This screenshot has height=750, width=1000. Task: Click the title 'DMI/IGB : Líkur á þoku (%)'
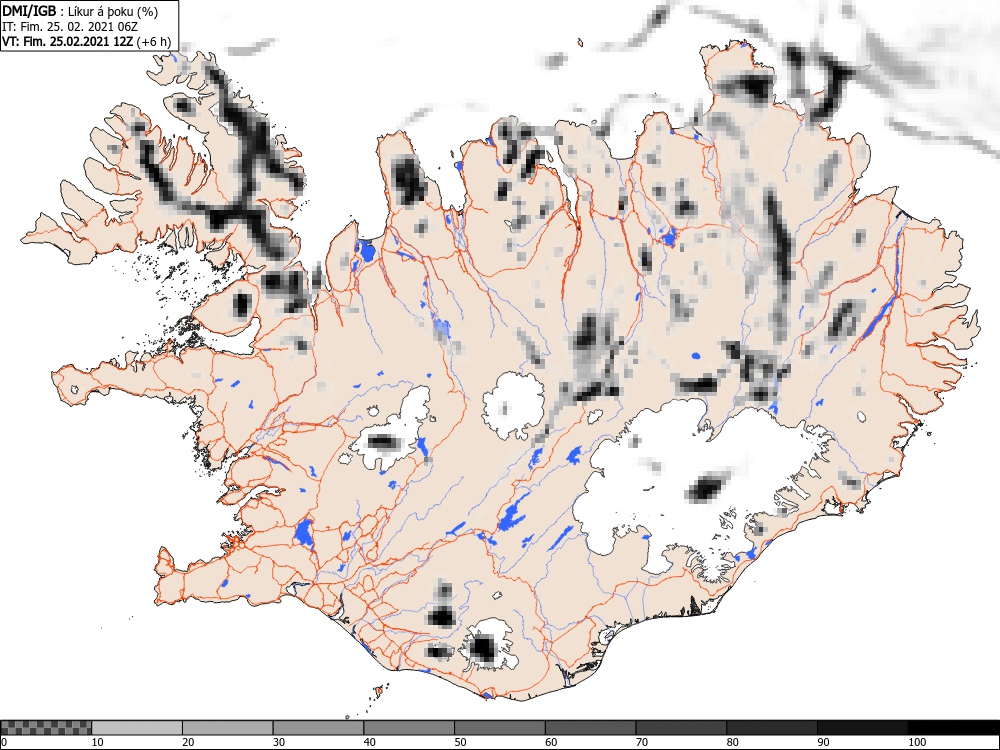point(80,11)
